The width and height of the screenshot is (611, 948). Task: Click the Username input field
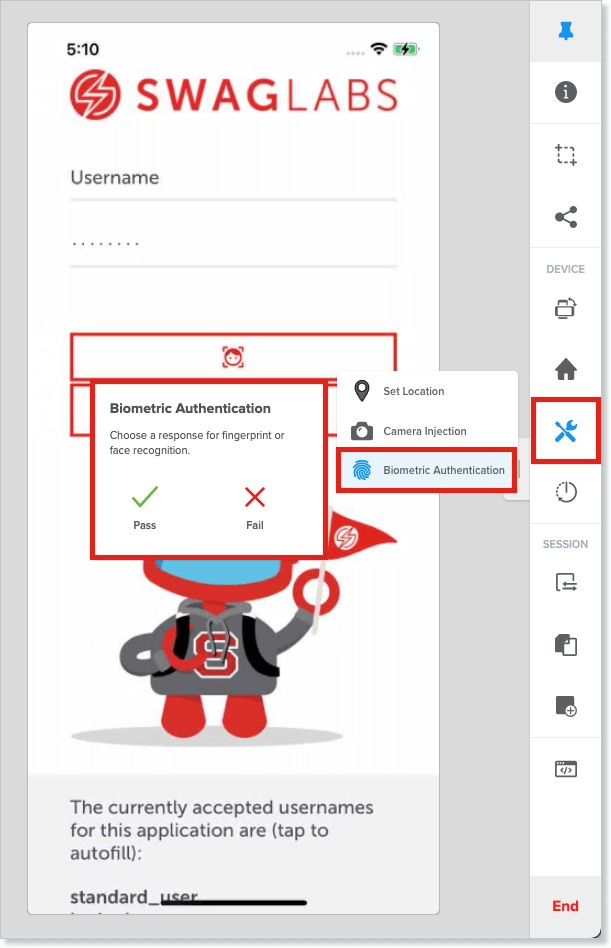[x=233, y=178]
